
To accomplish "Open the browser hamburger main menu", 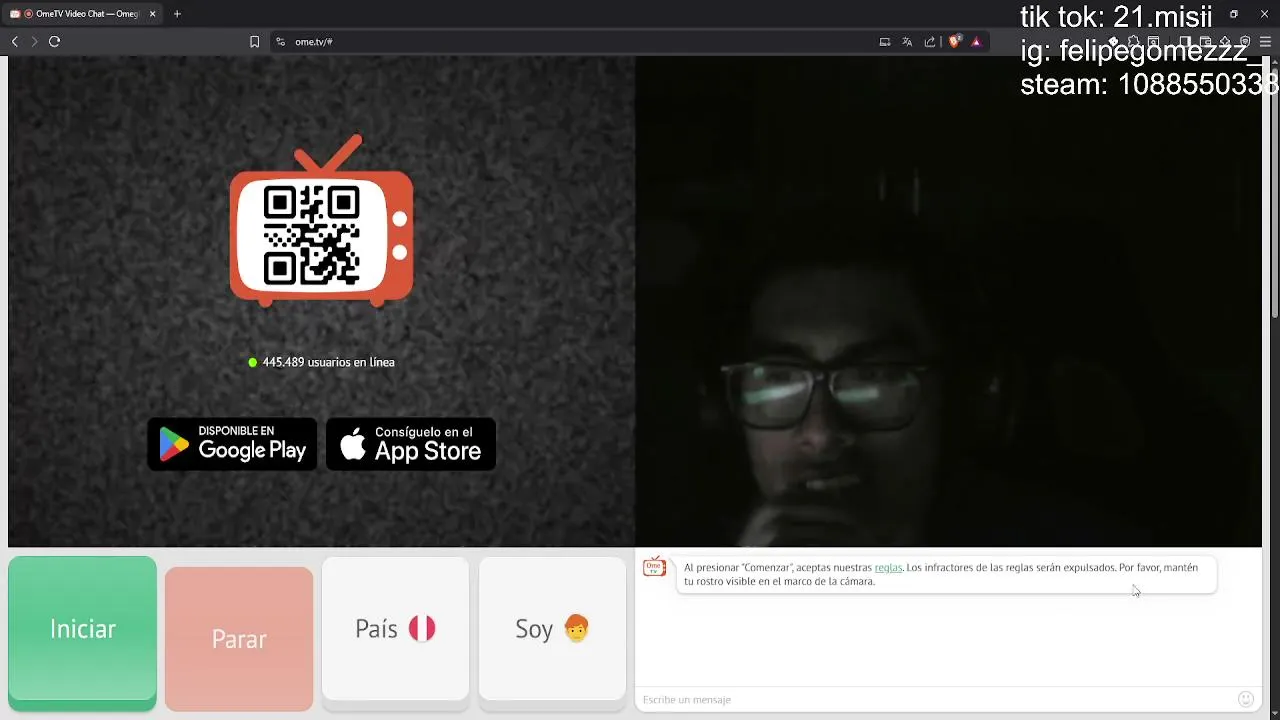I will pyautogui.click(x=1265, y=42).
